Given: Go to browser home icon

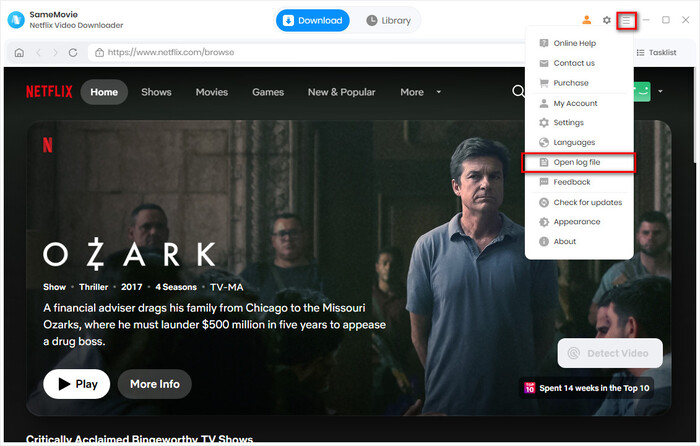Looking at the screenshot, I should pyautogui.click(x=19, y=53).
